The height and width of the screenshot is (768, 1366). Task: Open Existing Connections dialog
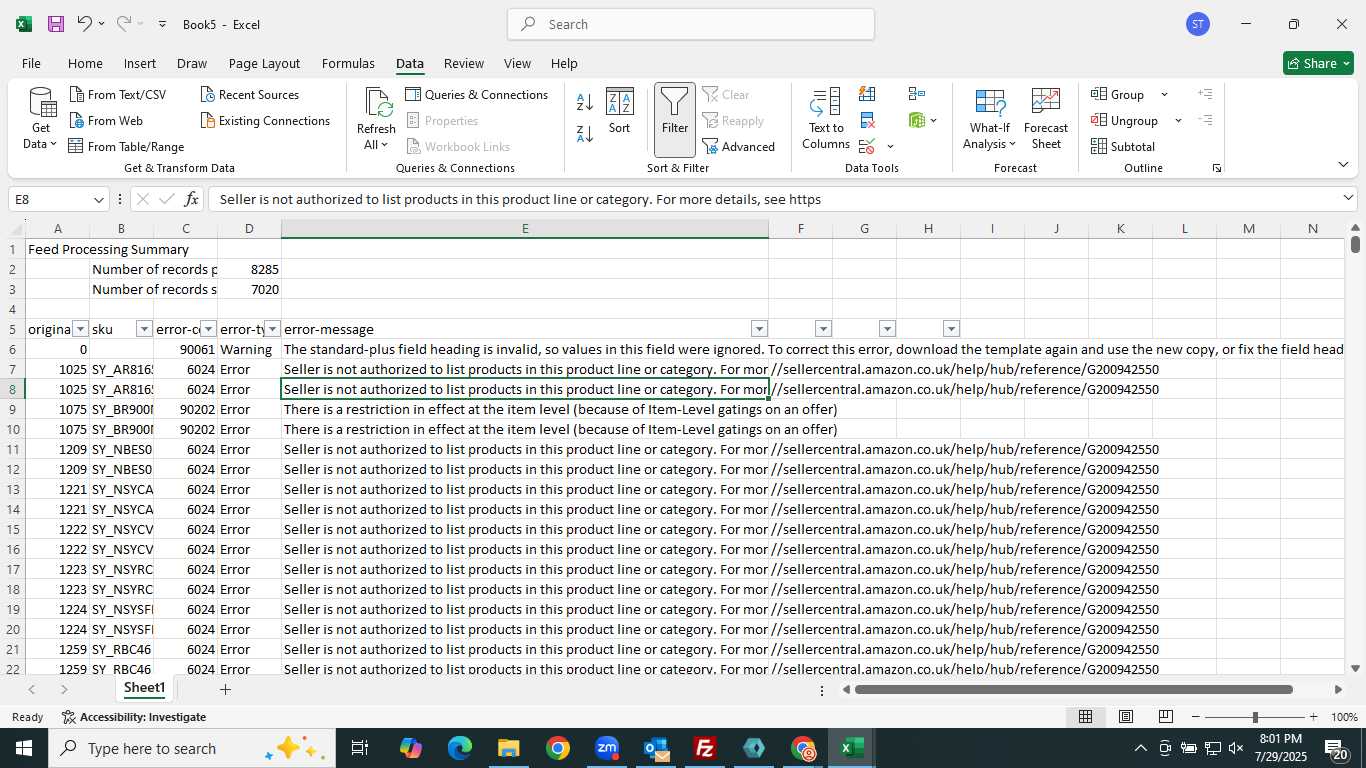click(x=265, y=120)
